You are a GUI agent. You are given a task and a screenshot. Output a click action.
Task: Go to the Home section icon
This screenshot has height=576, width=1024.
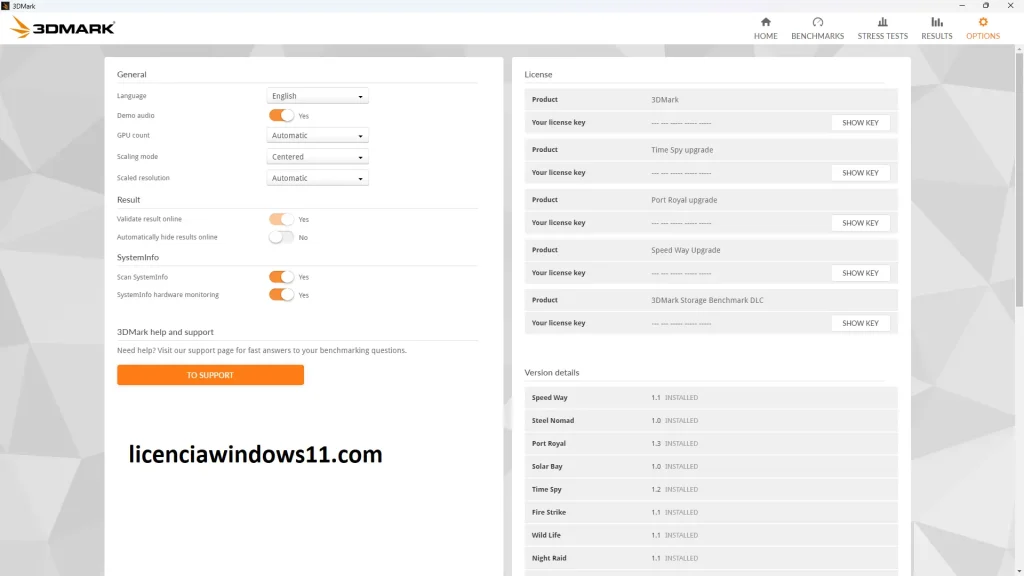(765, 22)
